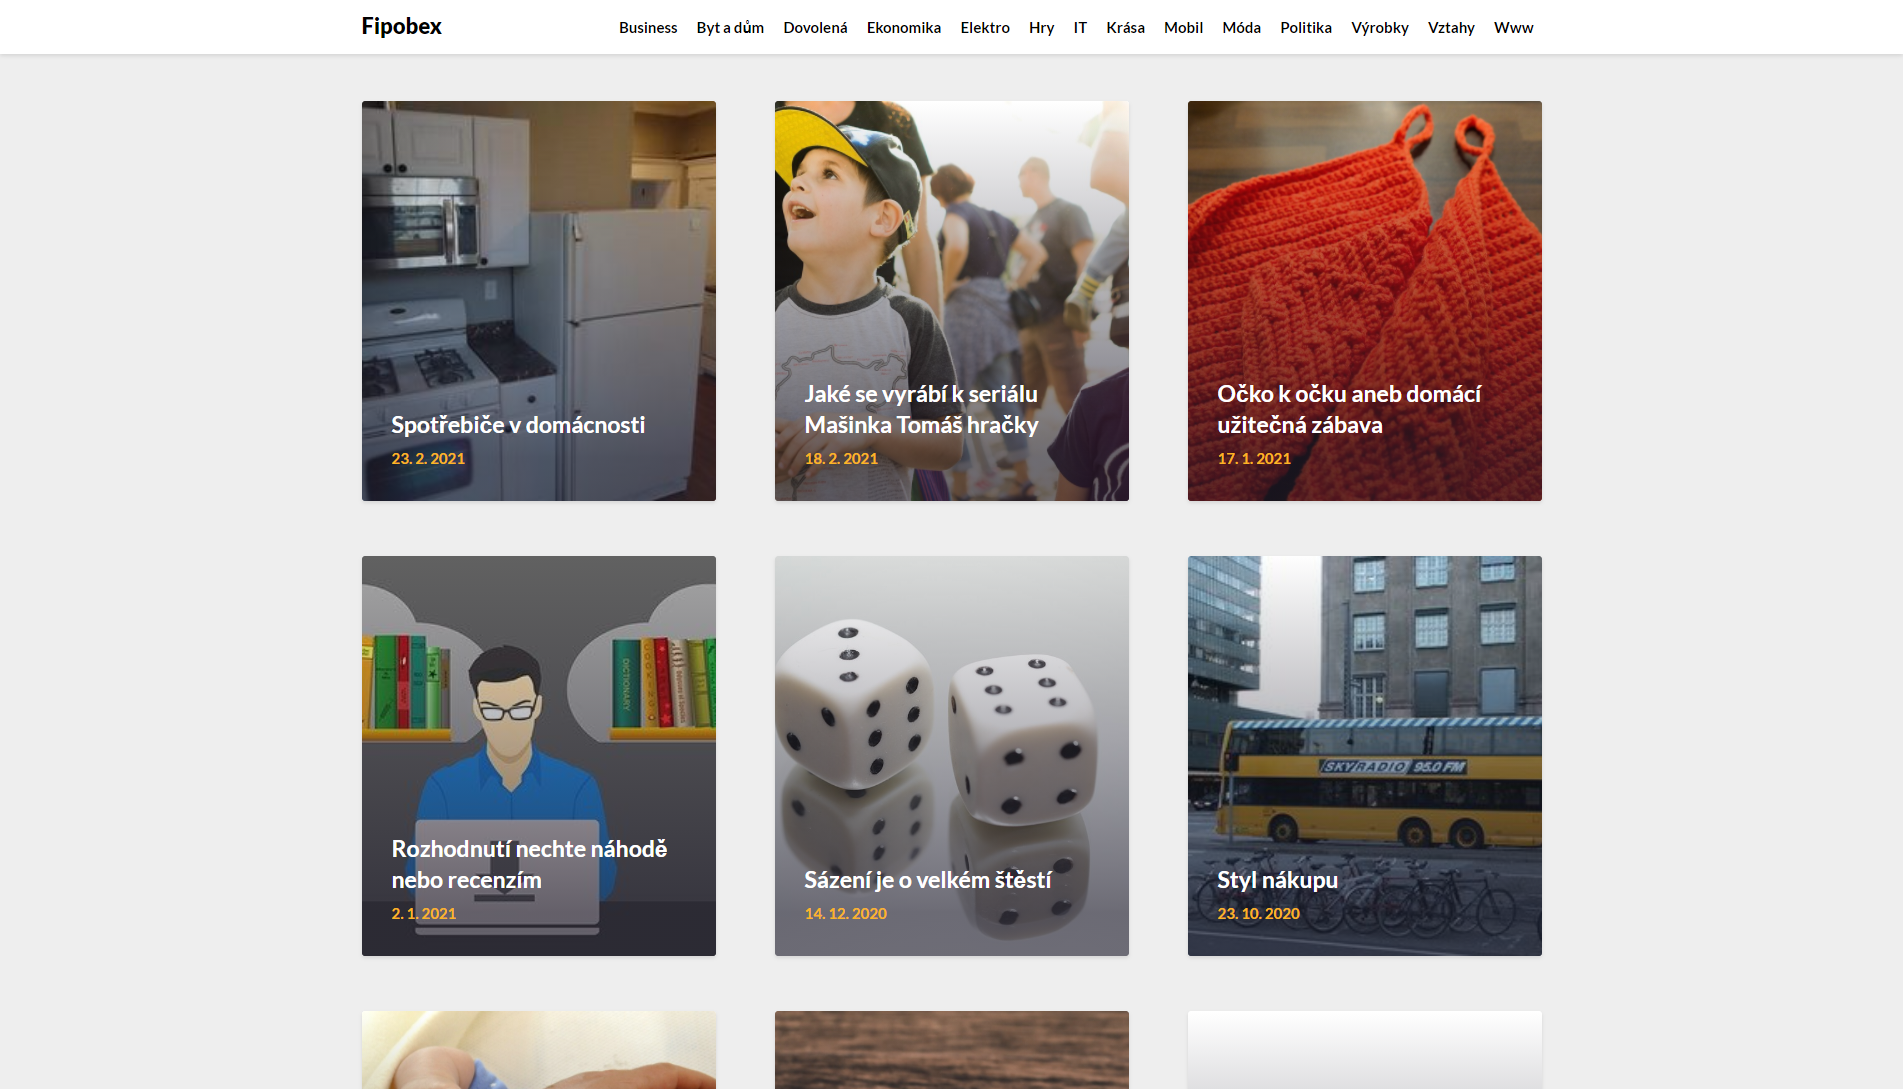The image size is (1903, 1089).
Task: Select Krása in the navigation
Action: click(1125, 28)
